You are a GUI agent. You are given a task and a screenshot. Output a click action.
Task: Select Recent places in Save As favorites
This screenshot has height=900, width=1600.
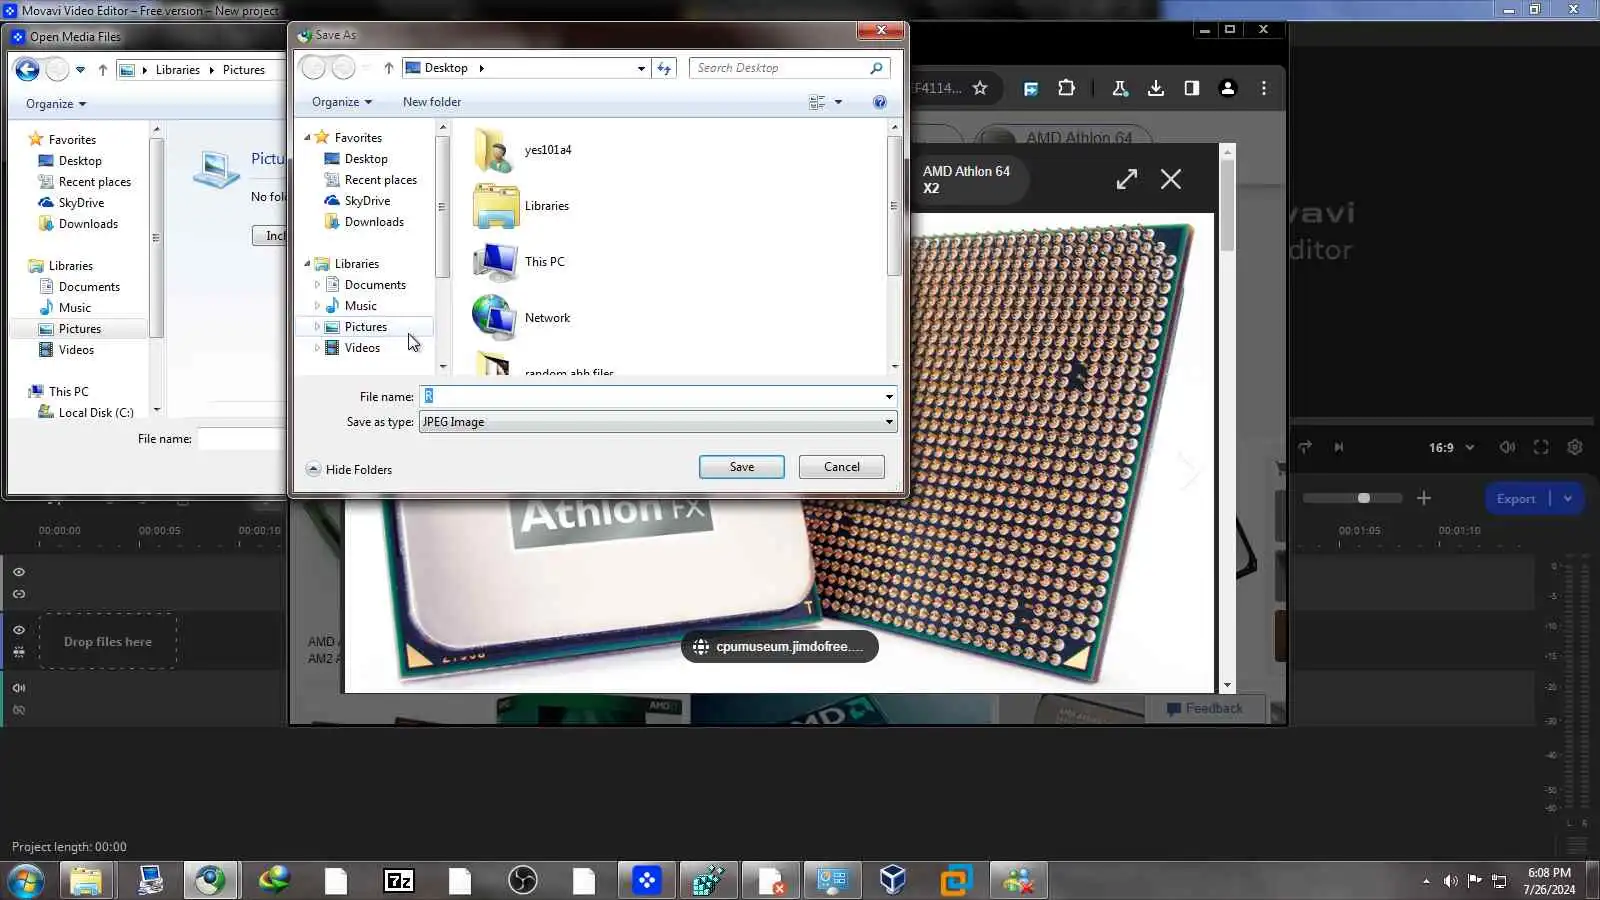pyautogui.click(x=380, y=180)
